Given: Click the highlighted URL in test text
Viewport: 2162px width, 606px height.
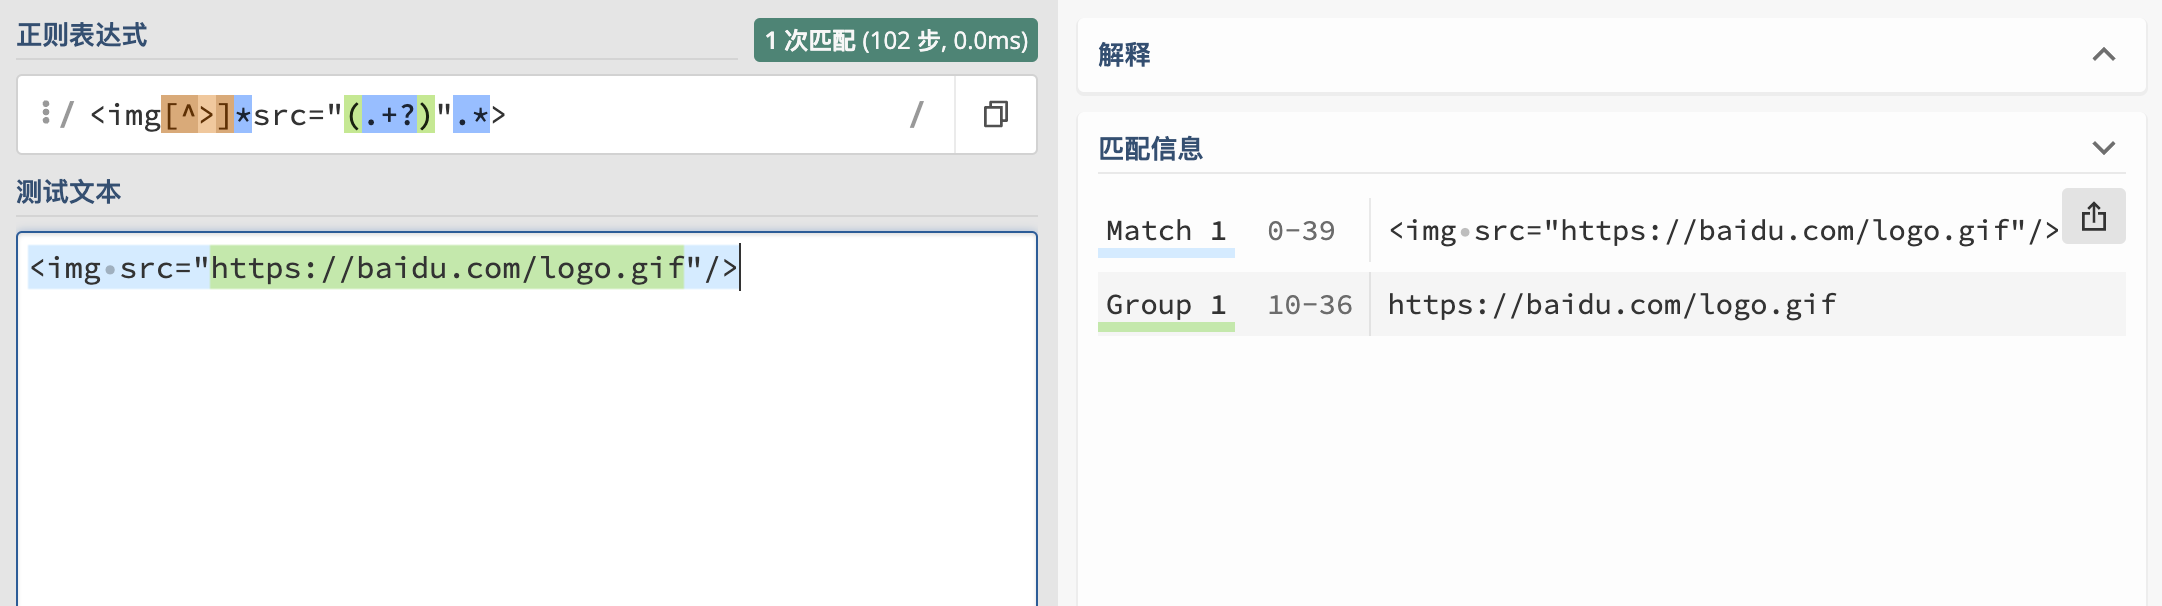Looking at the screenshot, I should pos(447,268).
